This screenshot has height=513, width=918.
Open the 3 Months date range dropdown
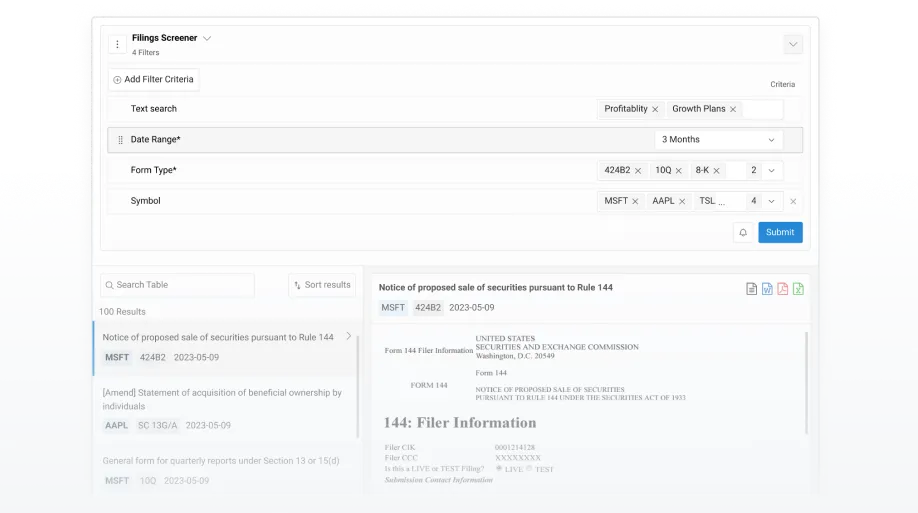718,140
